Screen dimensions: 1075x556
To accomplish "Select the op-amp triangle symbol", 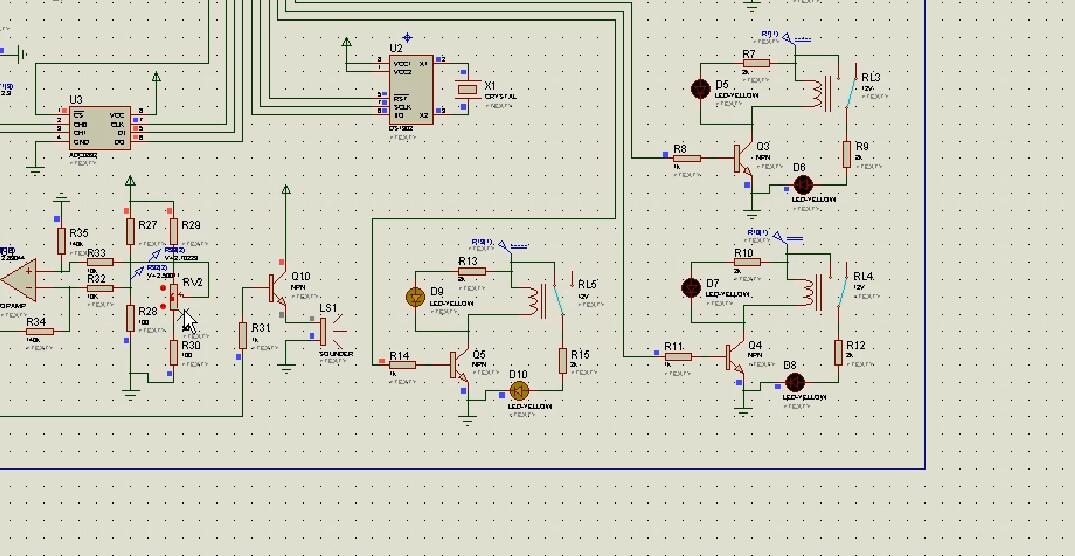I will [x=19, y=280].
